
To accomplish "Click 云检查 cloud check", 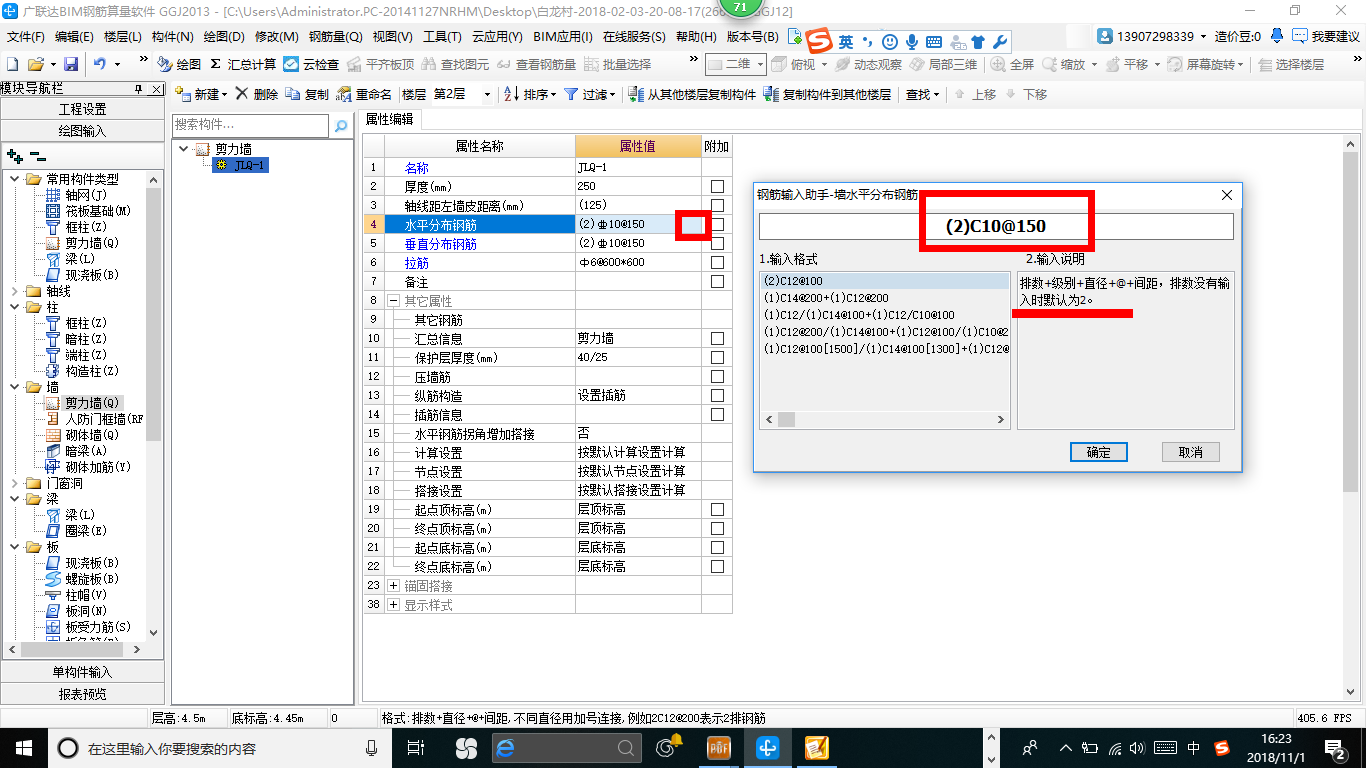I will coord(311,64).
